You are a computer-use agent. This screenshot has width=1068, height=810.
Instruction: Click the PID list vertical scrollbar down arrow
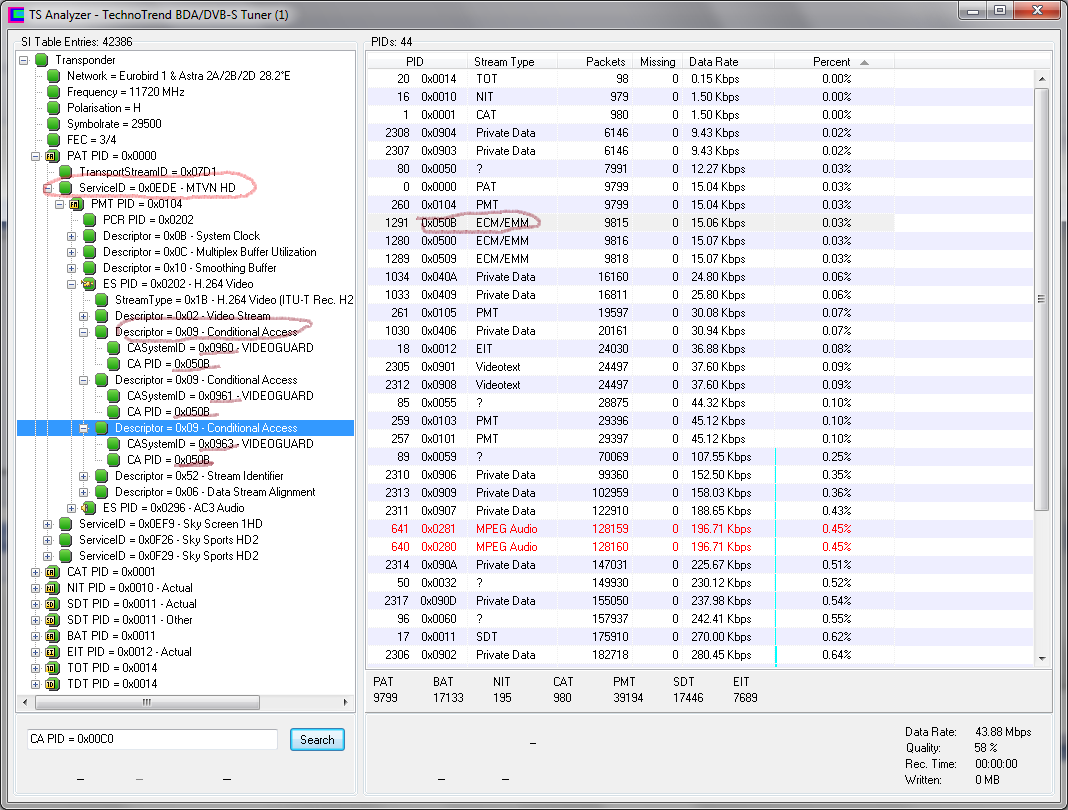(1041, 657)
